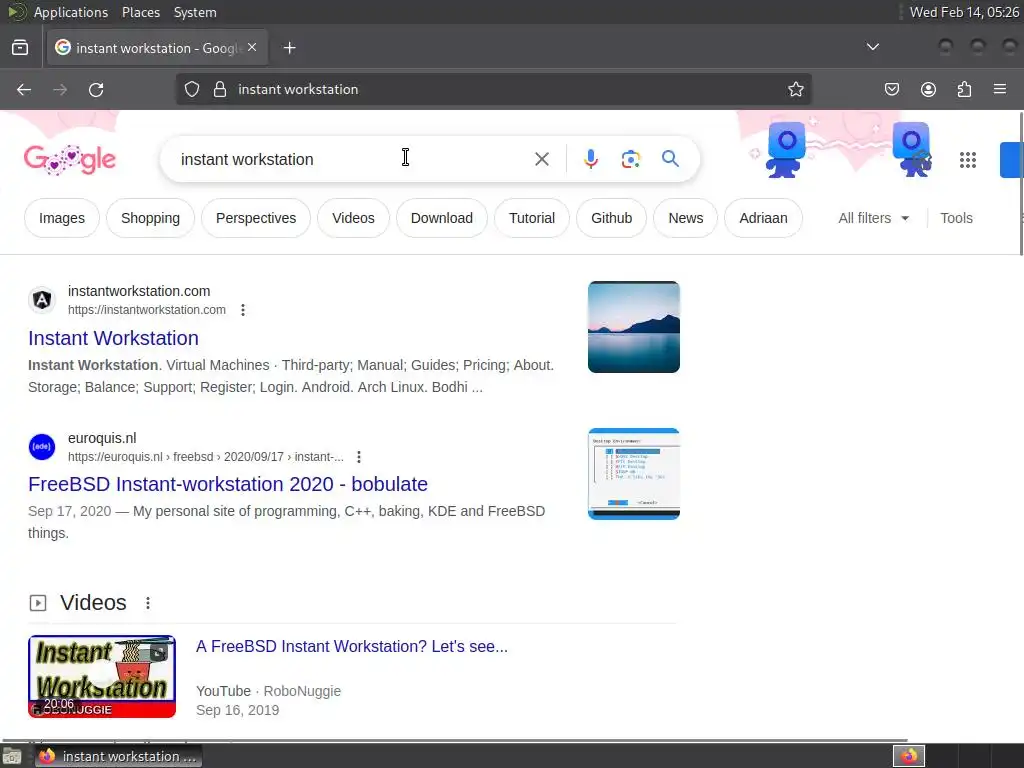Go back with the browser back arrow
This screenshot has width=1024, height=768.
point(24,89)
